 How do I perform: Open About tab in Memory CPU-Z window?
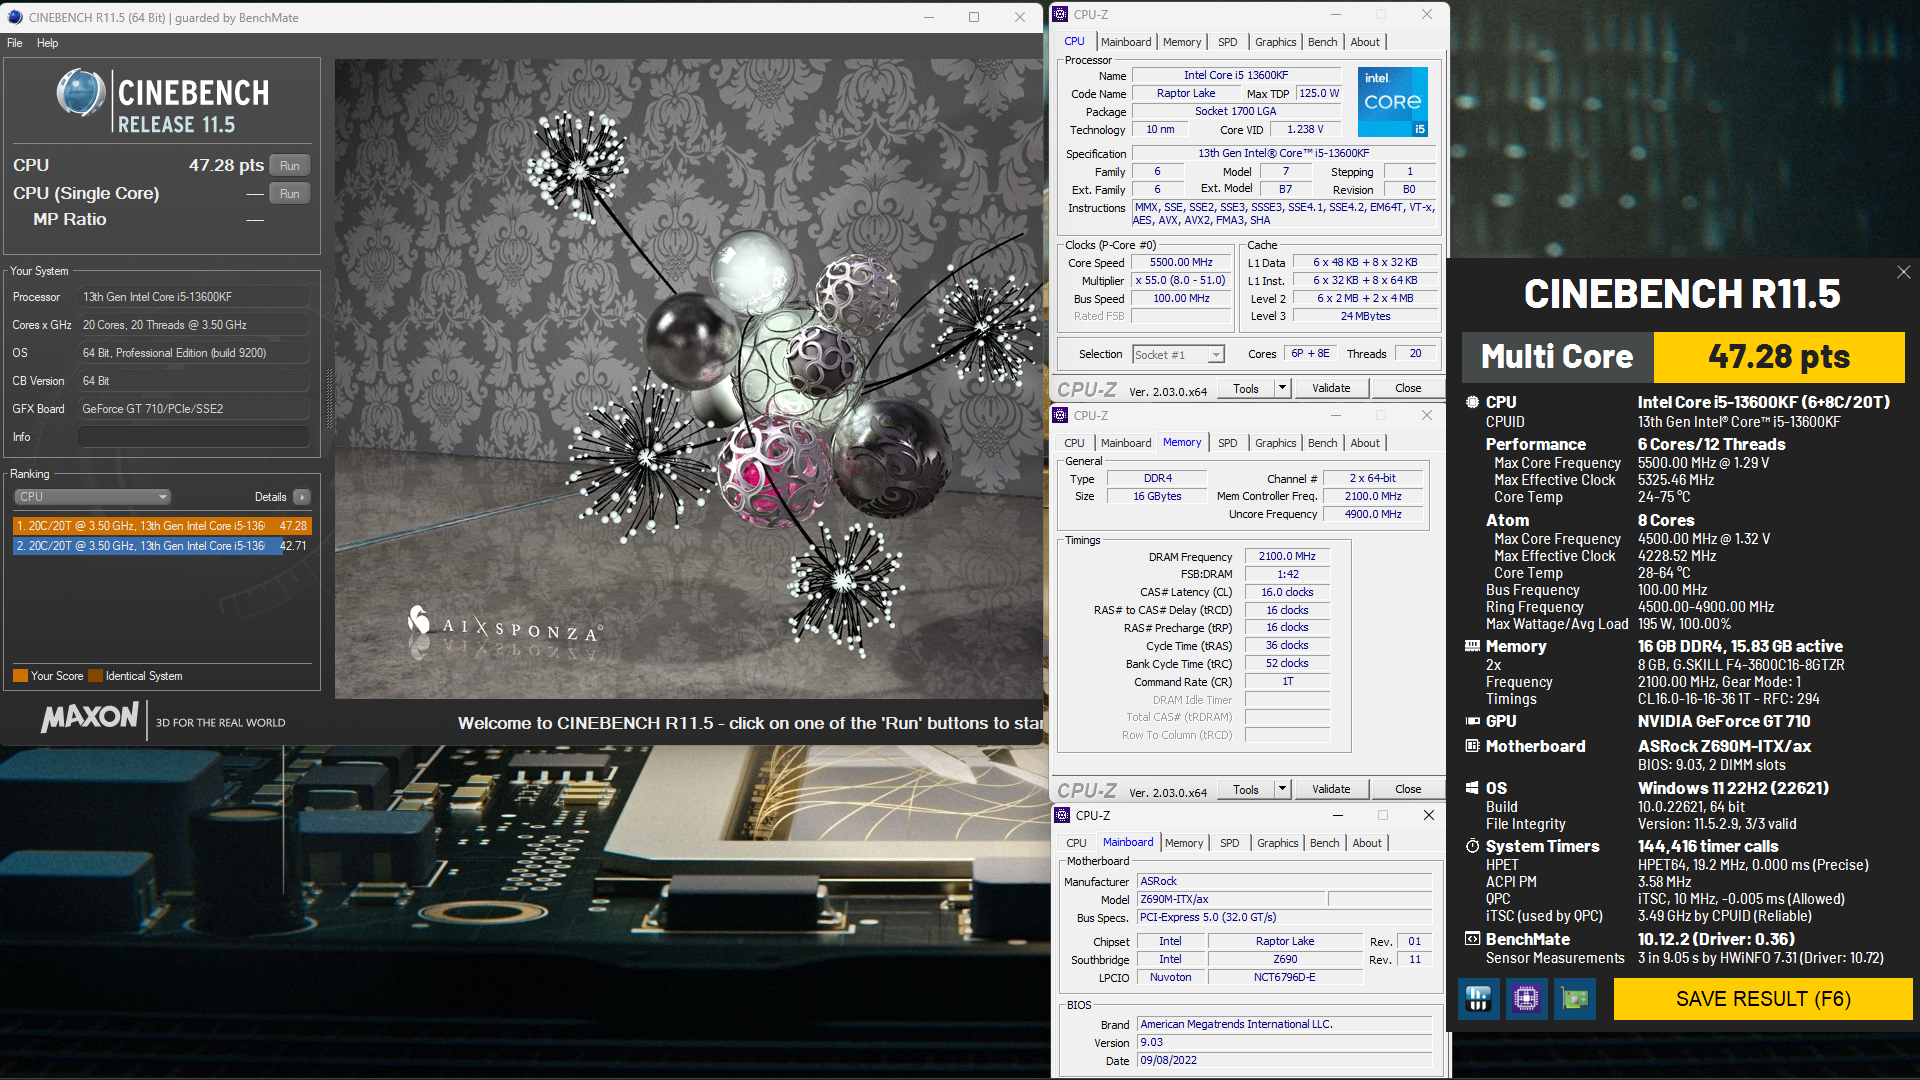[x=1365, y=443]
